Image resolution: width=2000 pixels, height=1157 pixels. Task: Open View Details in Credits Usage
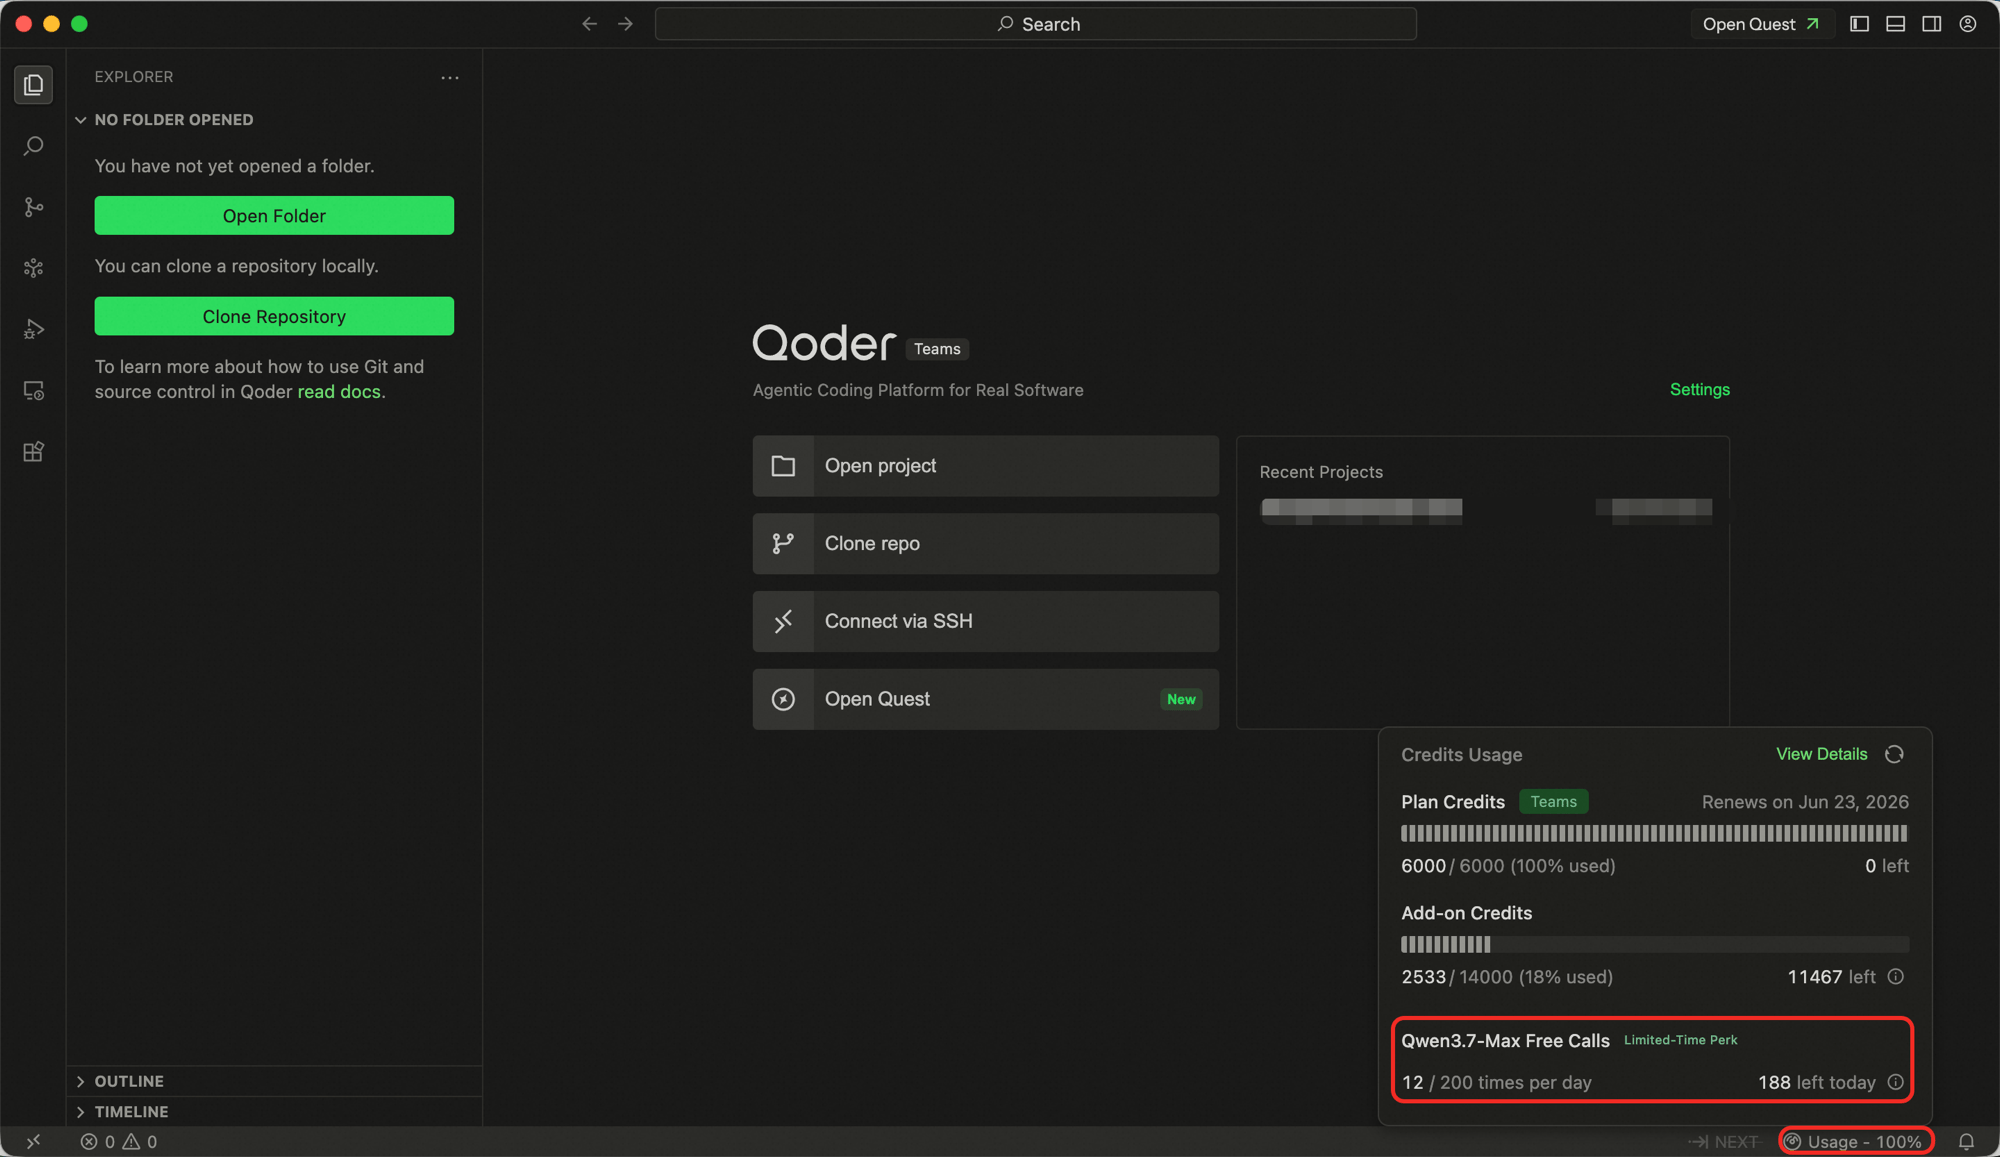pyautogui.click(x=1821, y=754)
